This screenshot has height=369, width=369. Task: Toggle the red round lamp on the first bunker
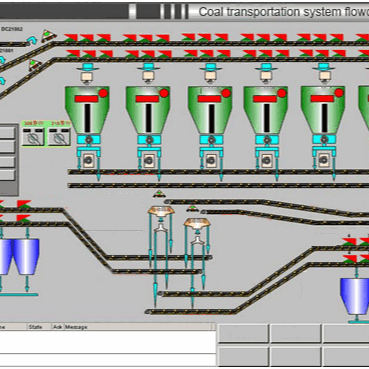point(103,93)
